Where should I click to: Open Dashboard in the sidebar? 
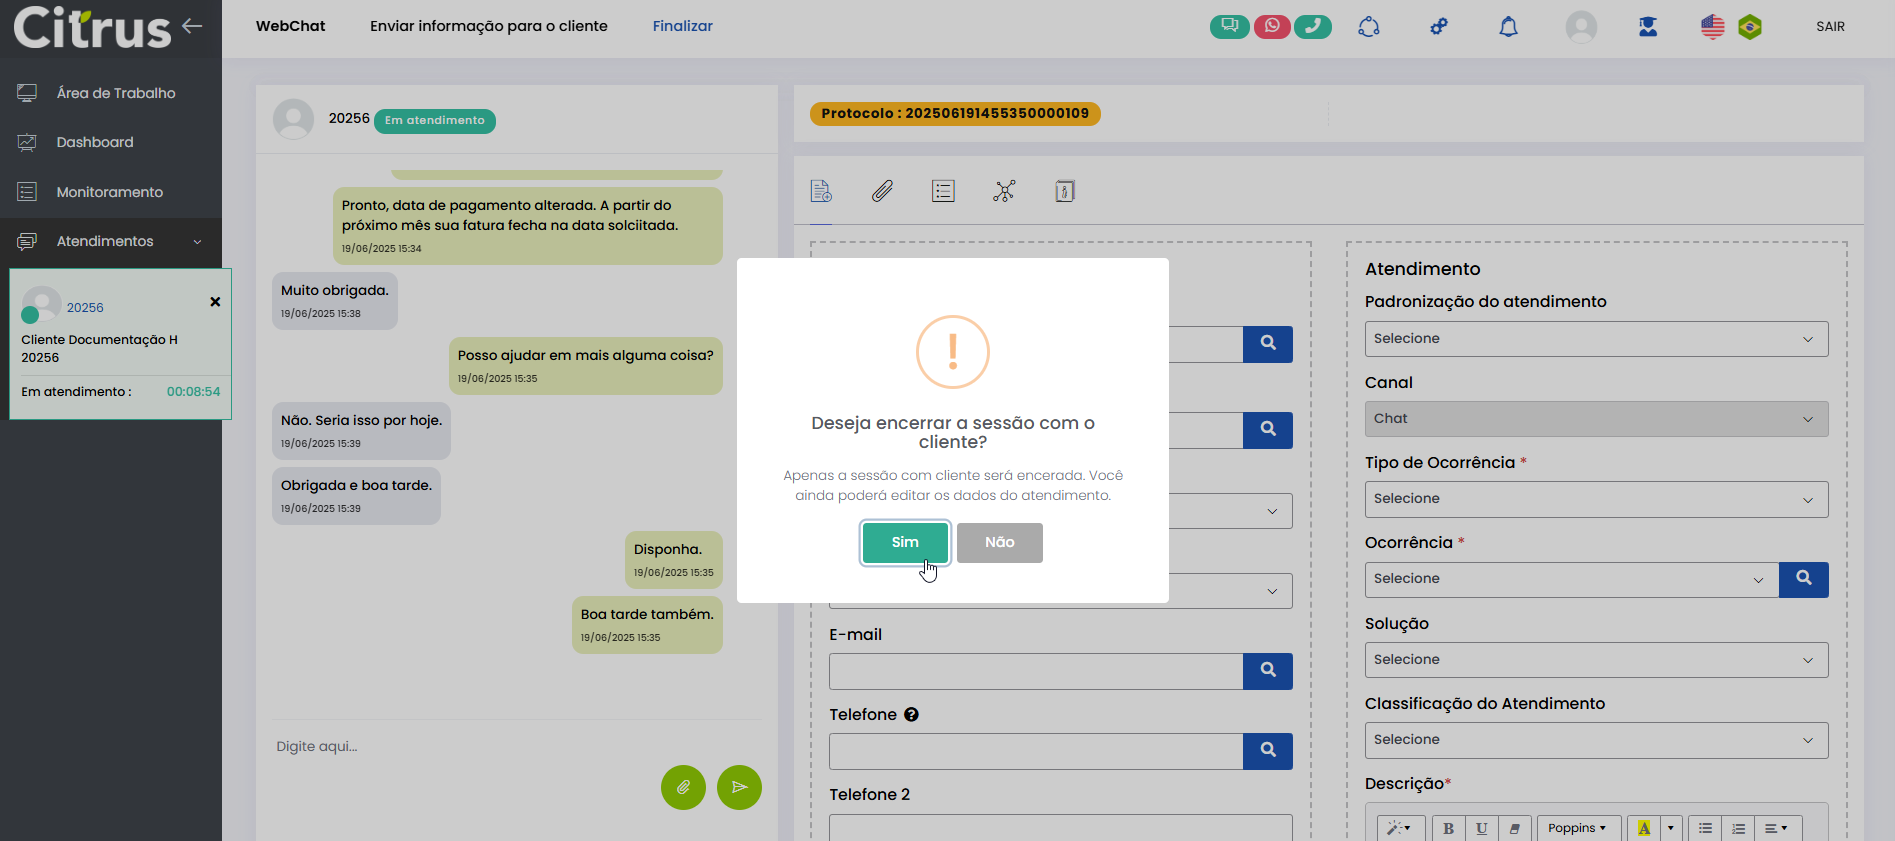pyautogui.click(x=95, y=142)
